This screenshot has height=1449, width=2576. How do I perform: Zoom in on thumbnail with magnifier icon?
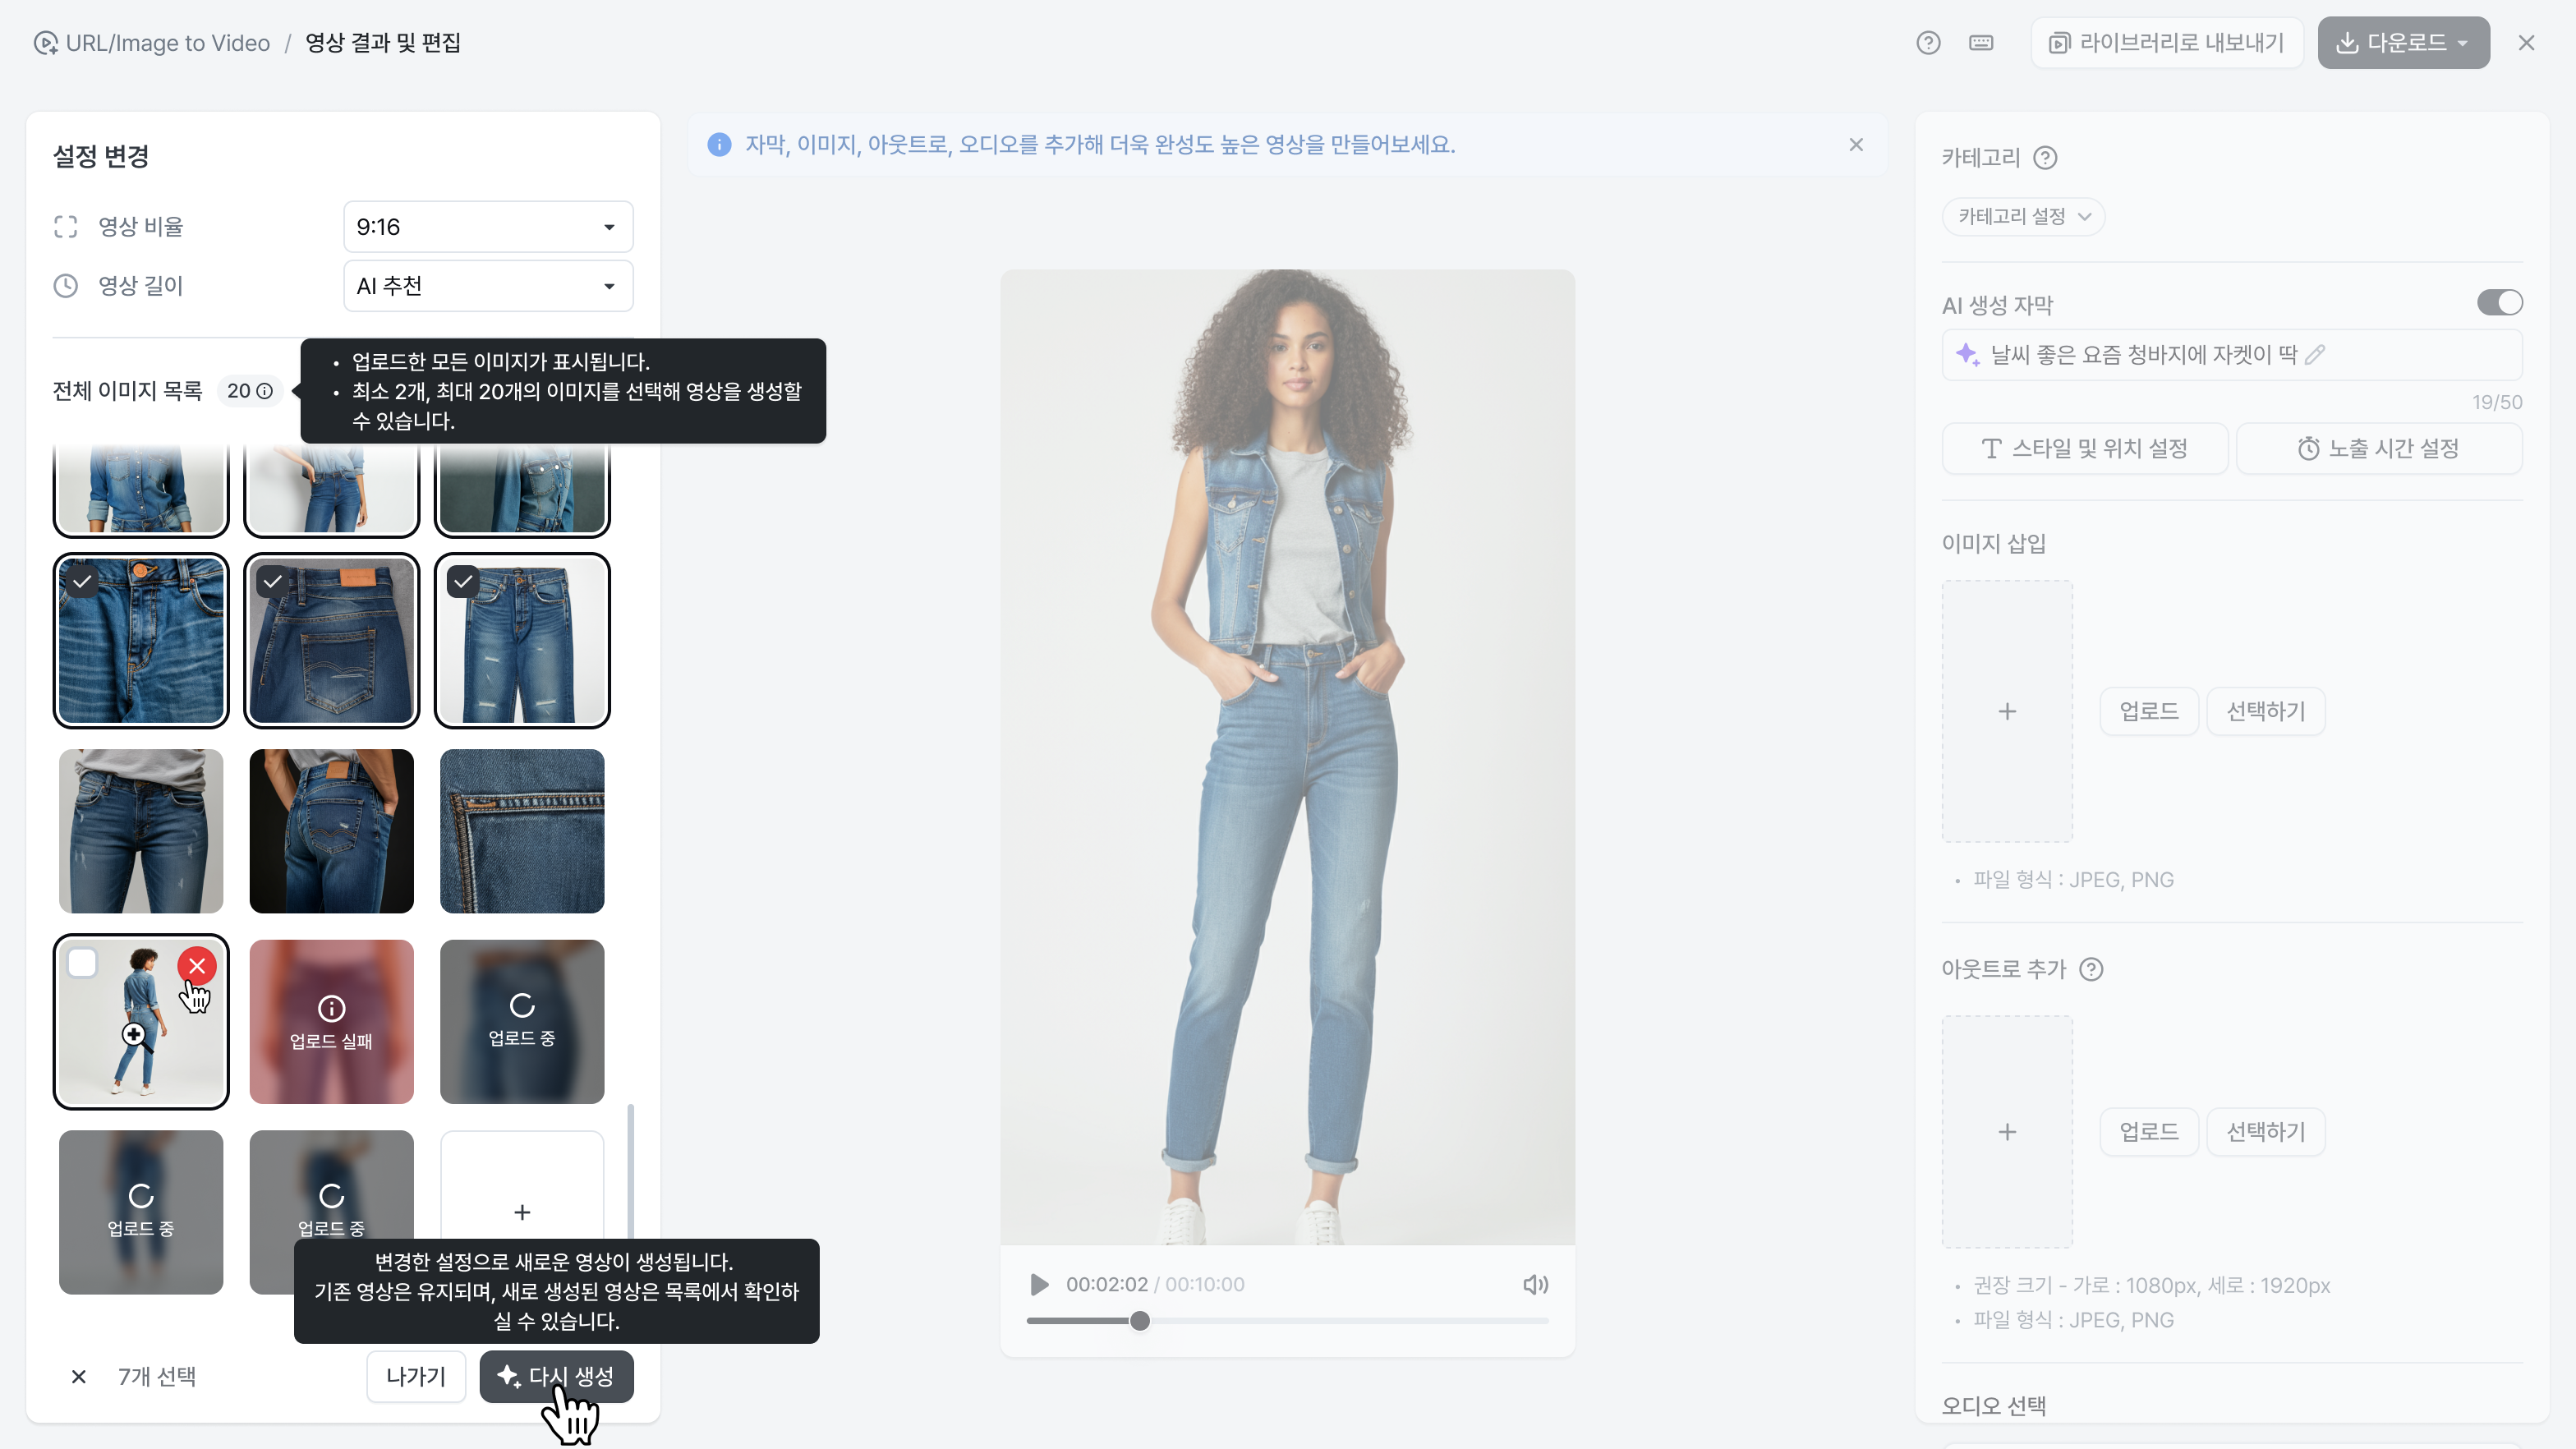[x=135, y=1035]
